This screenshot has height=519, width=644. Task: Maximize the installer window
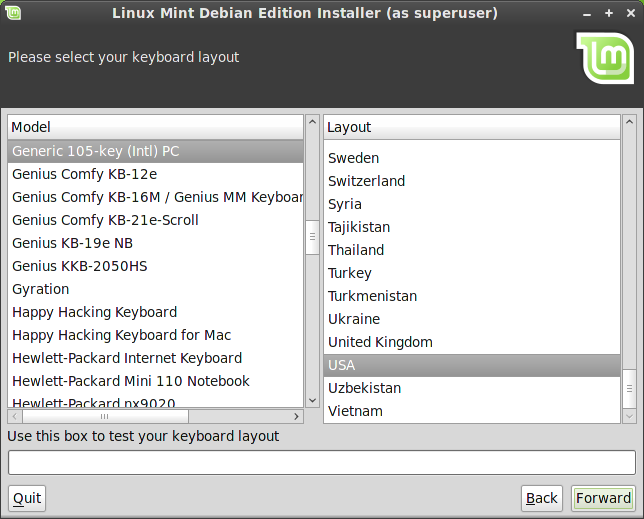(608, 13)
